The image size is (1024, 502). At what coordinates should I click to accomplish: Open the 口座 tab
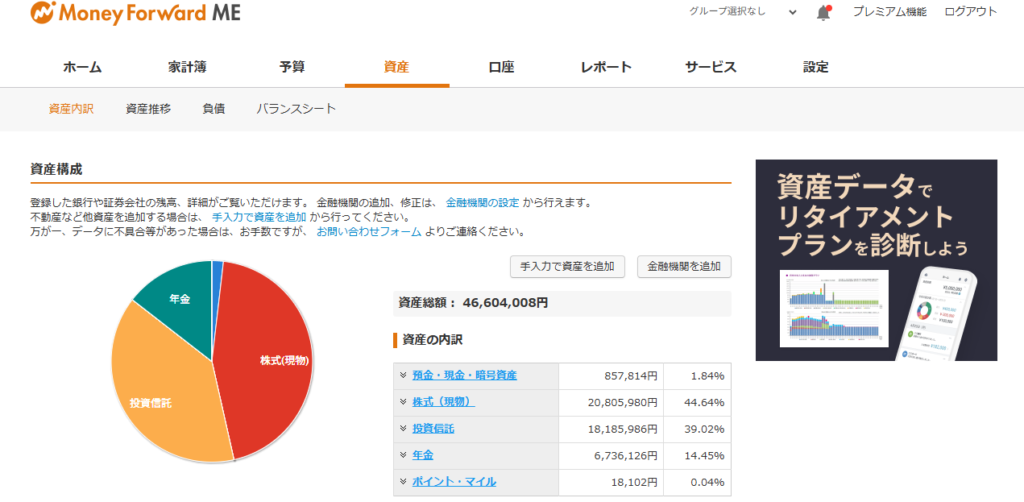(x=501, y=67)
